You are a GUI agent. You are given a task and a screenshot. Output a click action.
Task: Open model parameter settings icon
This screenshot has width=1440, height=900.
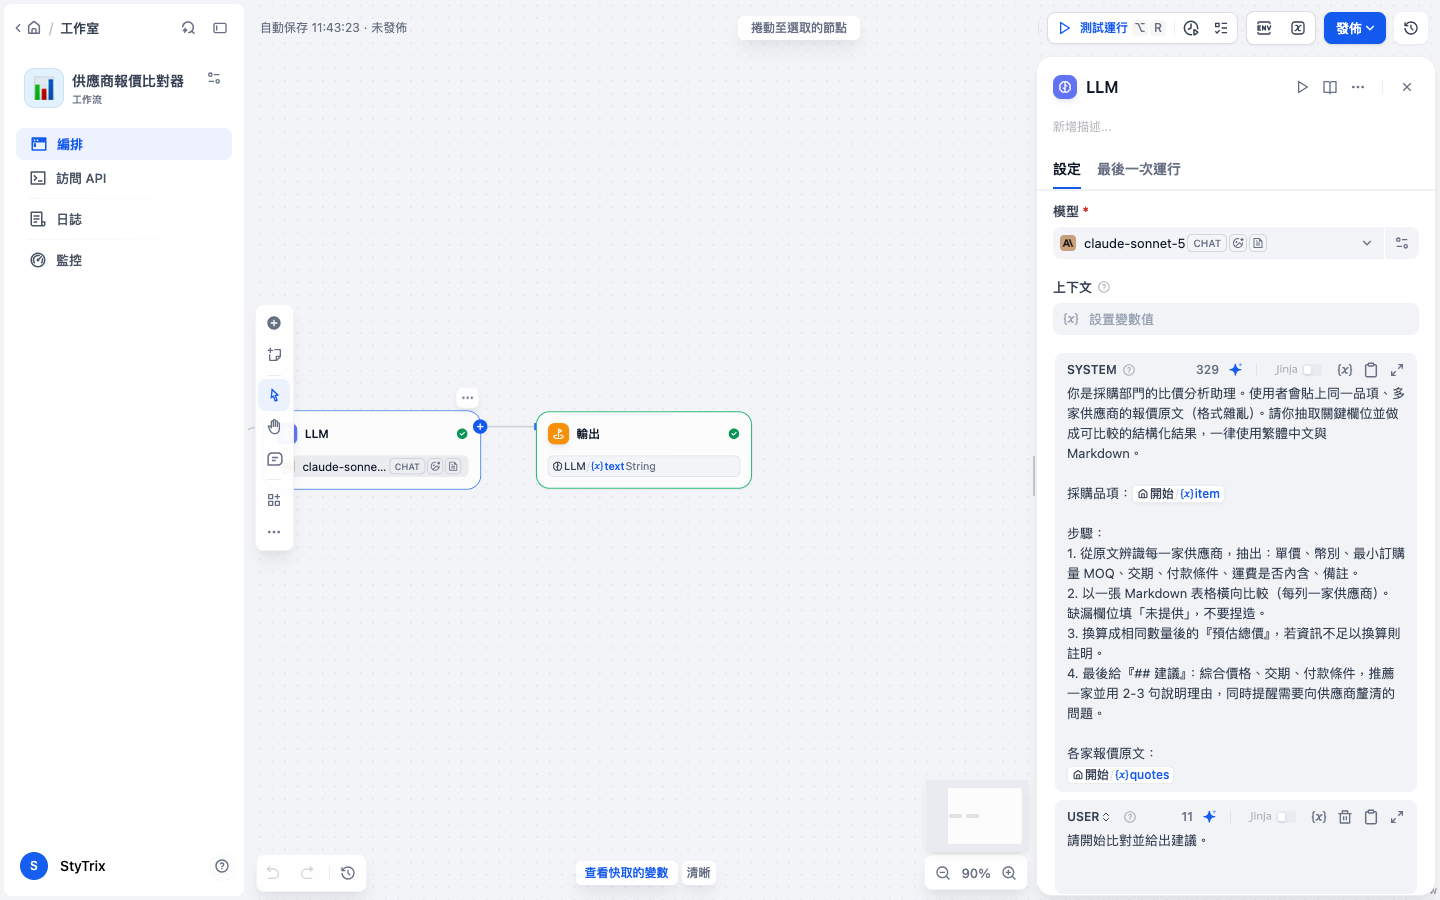[1402, 243]
